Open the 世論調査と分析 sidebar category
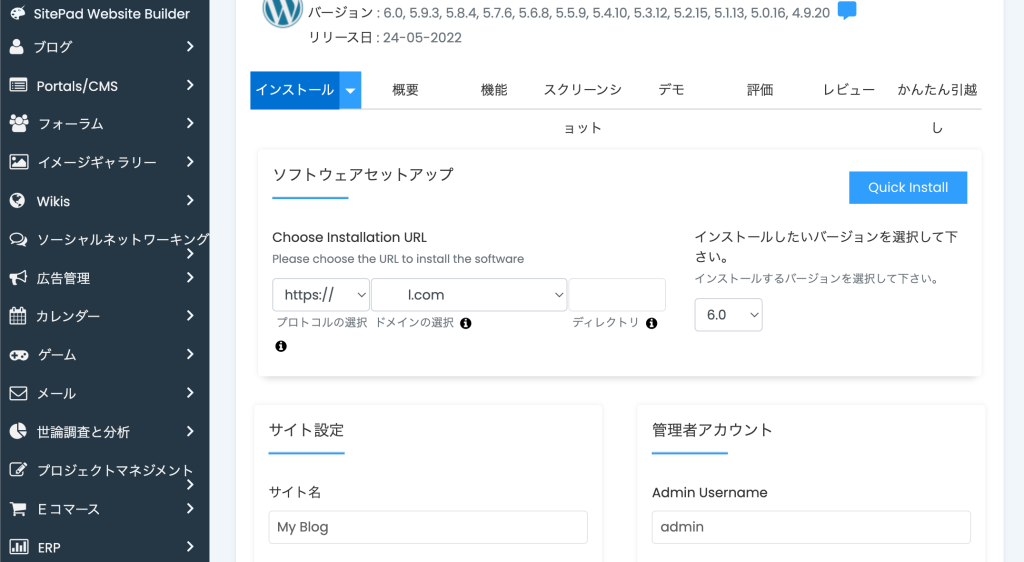This screenshot has width=1024, height=562. click(x=104, y=431)
